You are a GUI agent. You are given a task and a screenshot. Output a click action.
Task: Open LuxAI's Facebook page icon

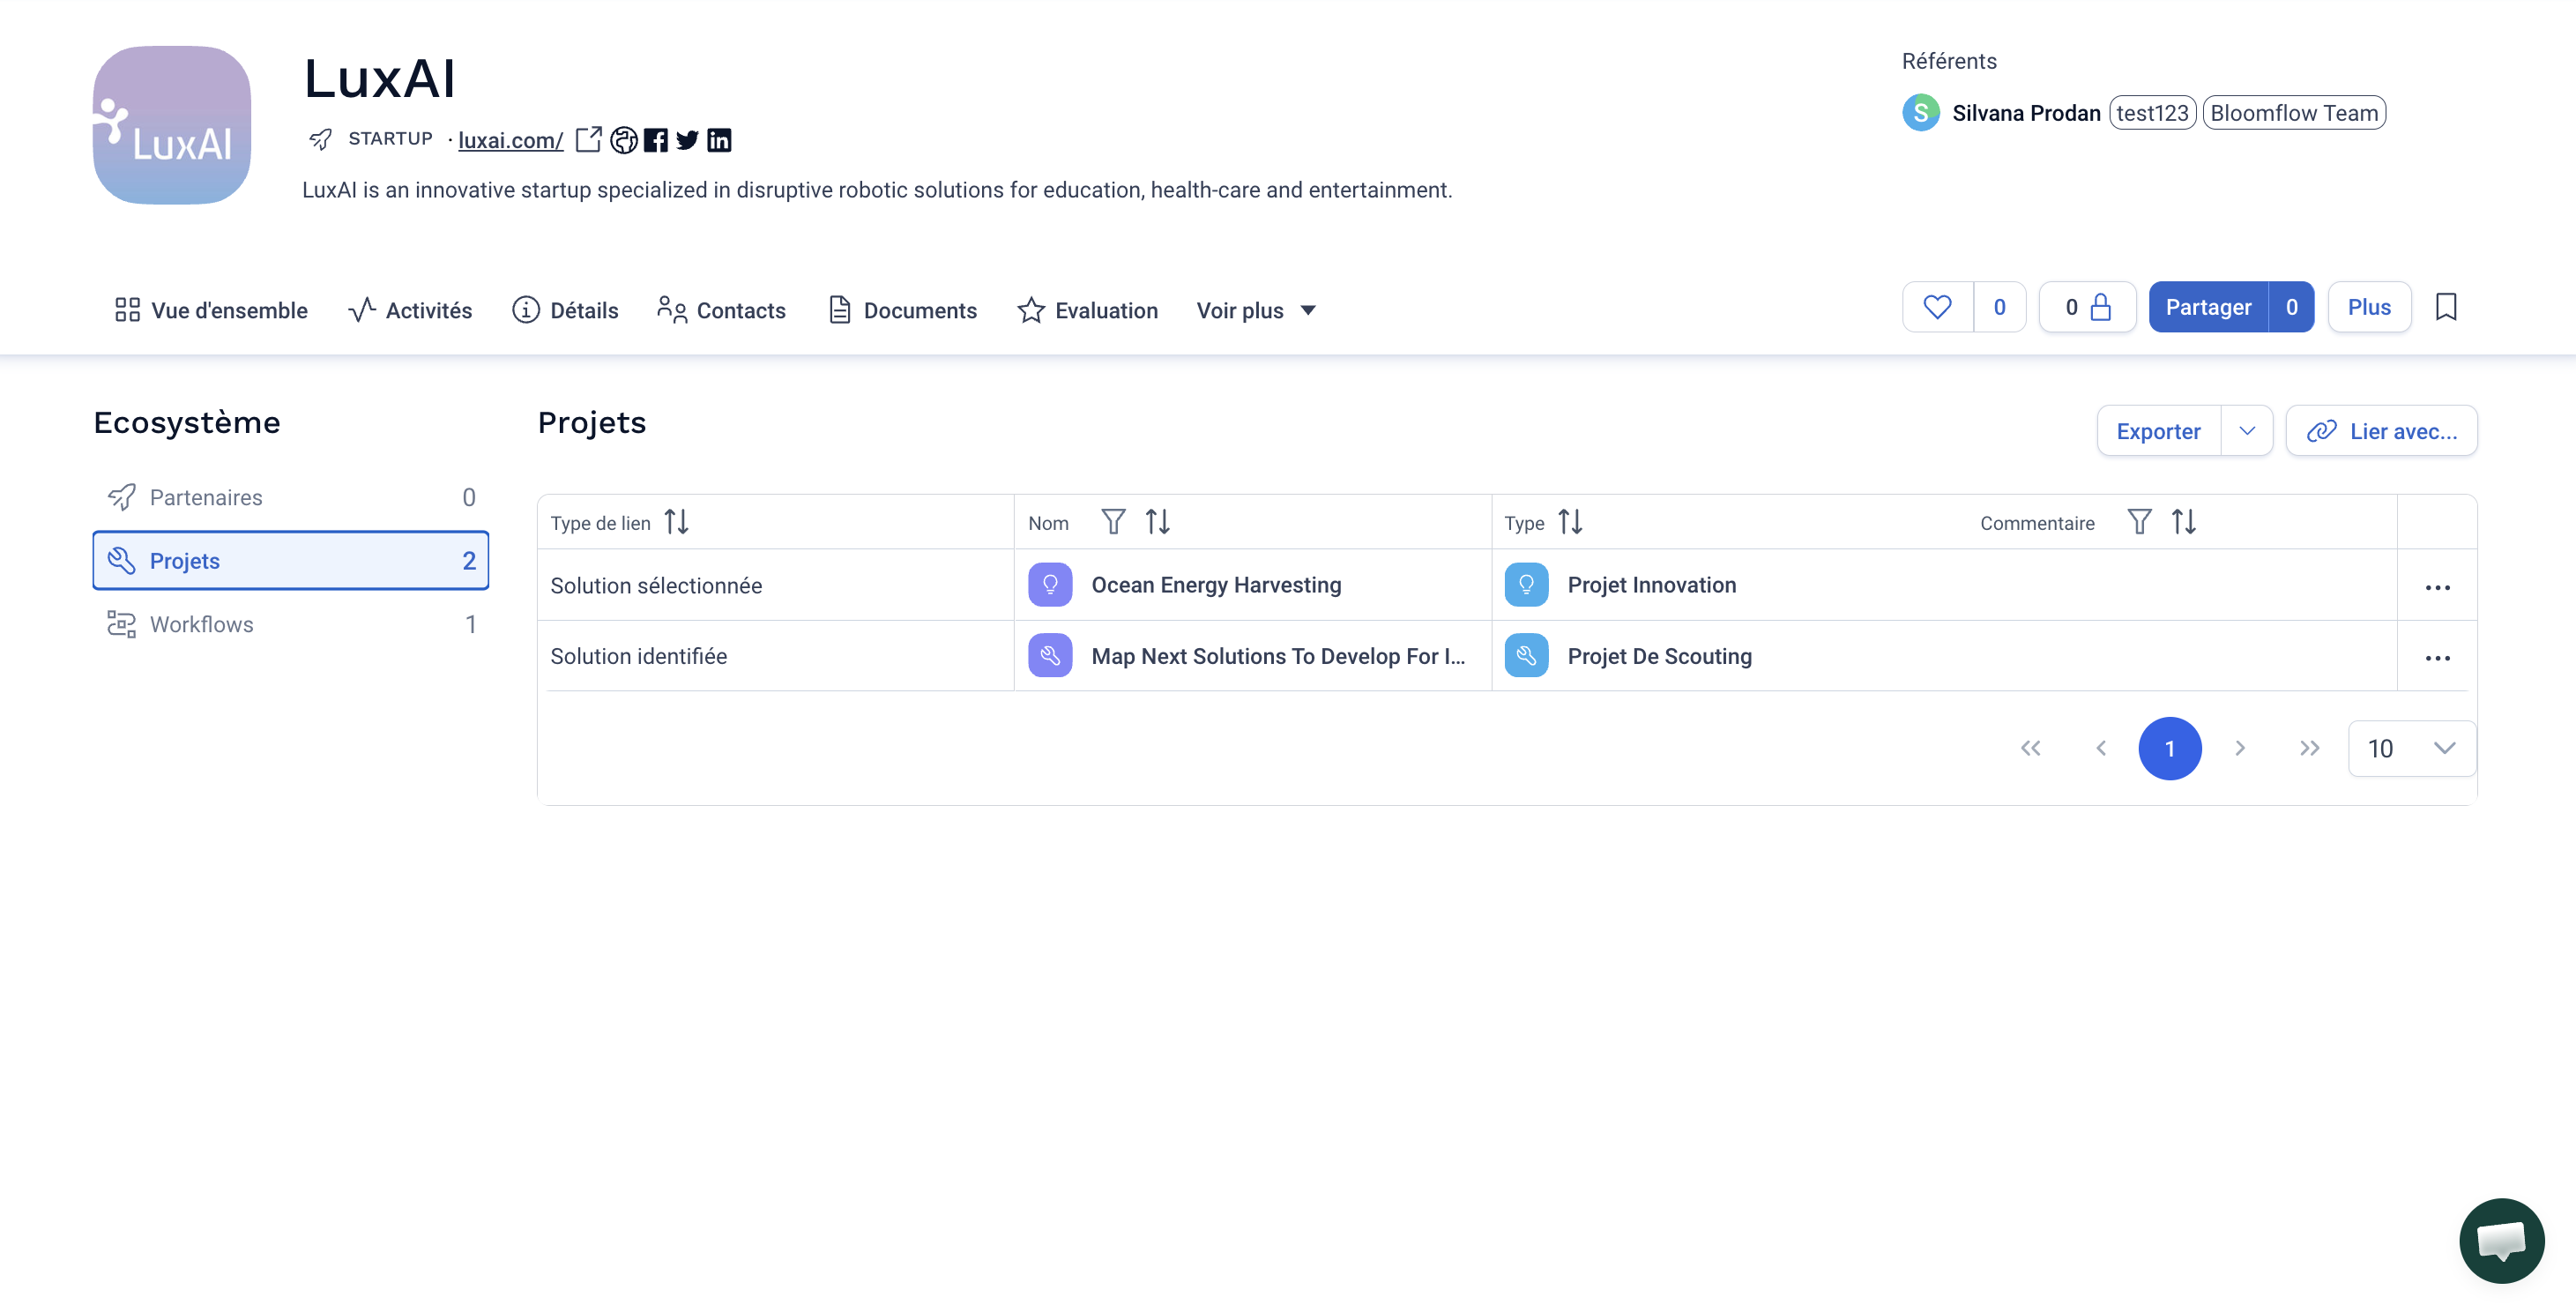[x=656, y=140]
